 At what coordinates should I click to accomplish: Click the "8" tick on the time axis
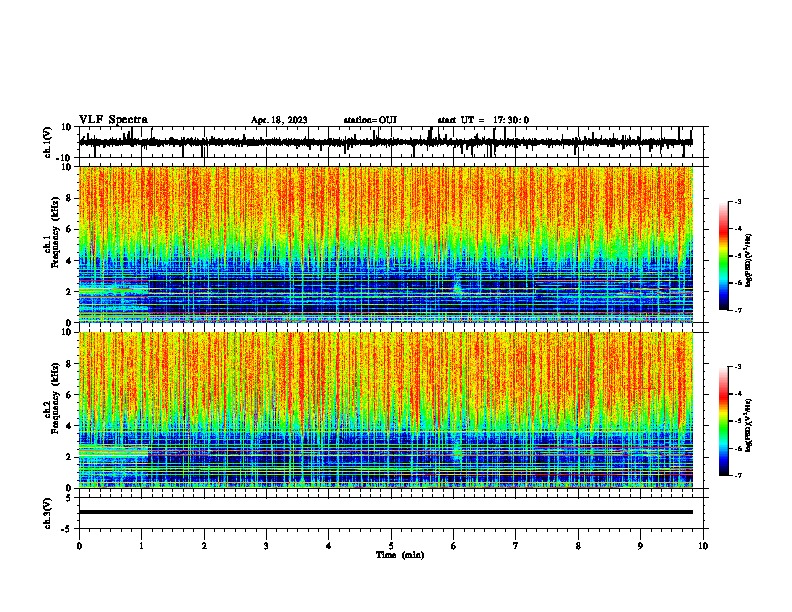click(578, 546)
